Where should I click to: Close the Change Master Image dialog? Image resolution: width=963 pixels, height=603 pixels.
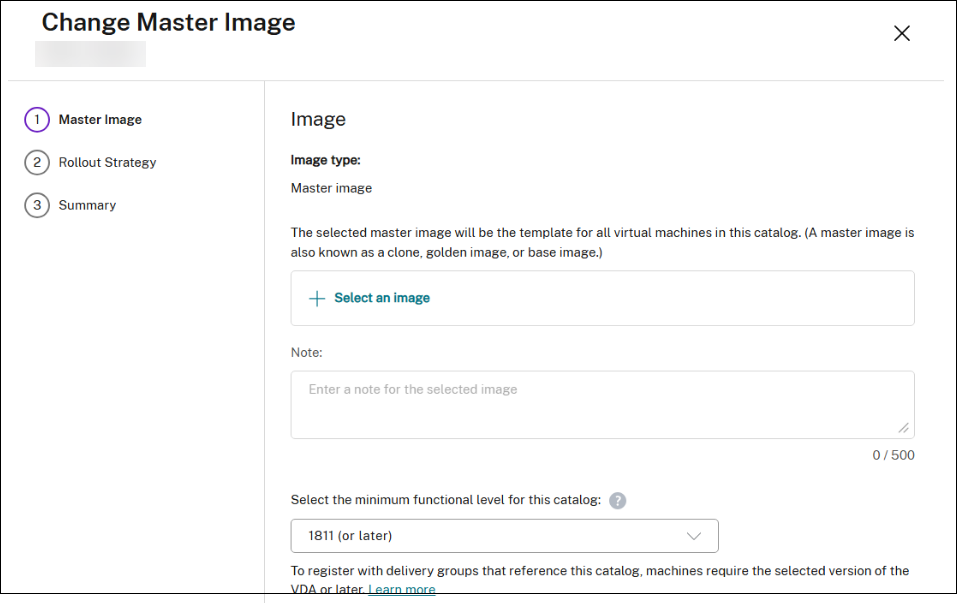point(901,34)
